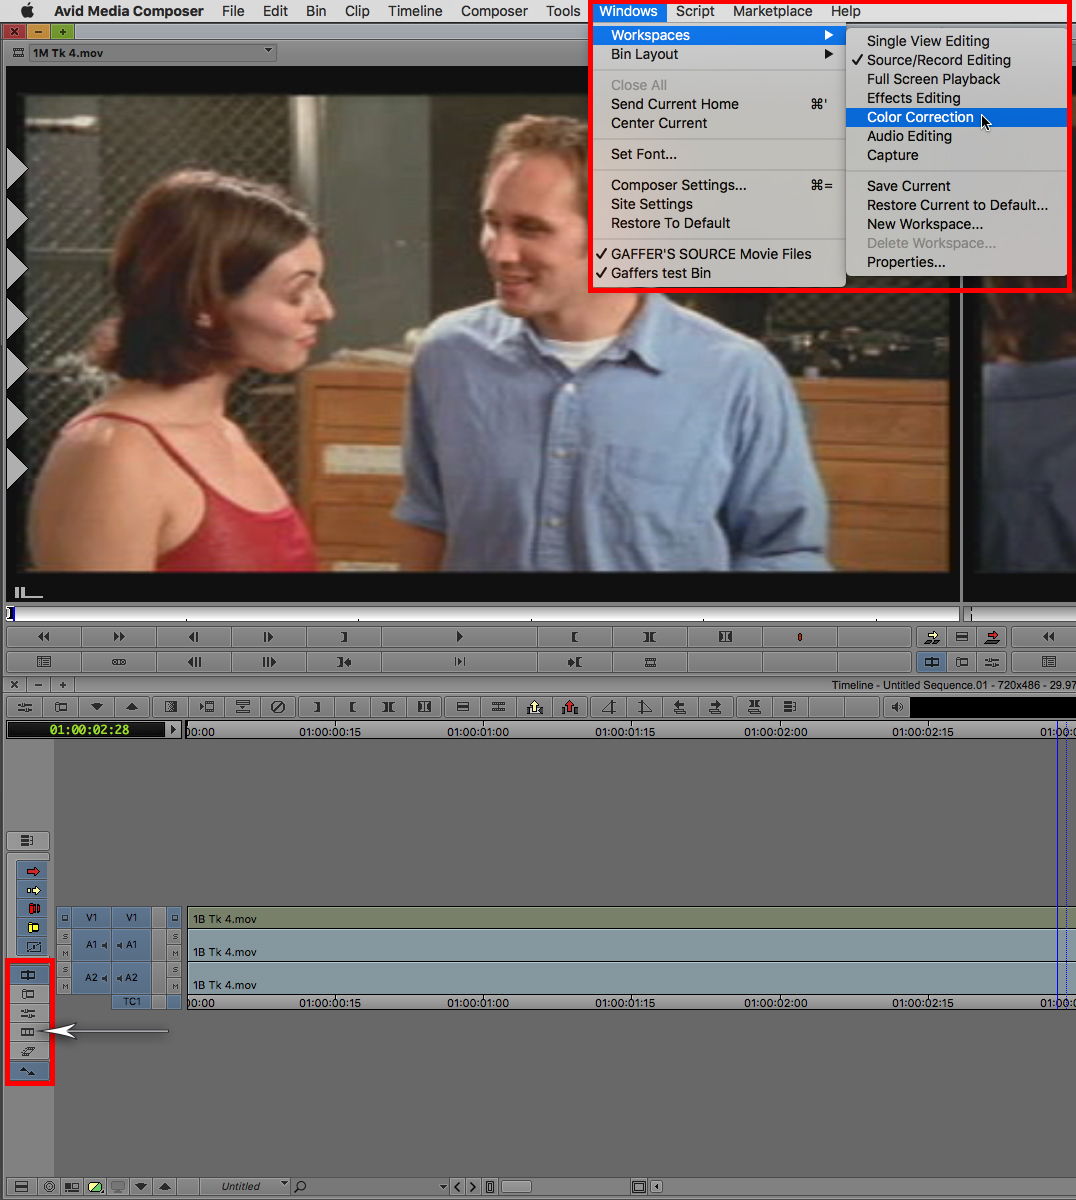Select the Color Correction workspace

pos(920,117)
